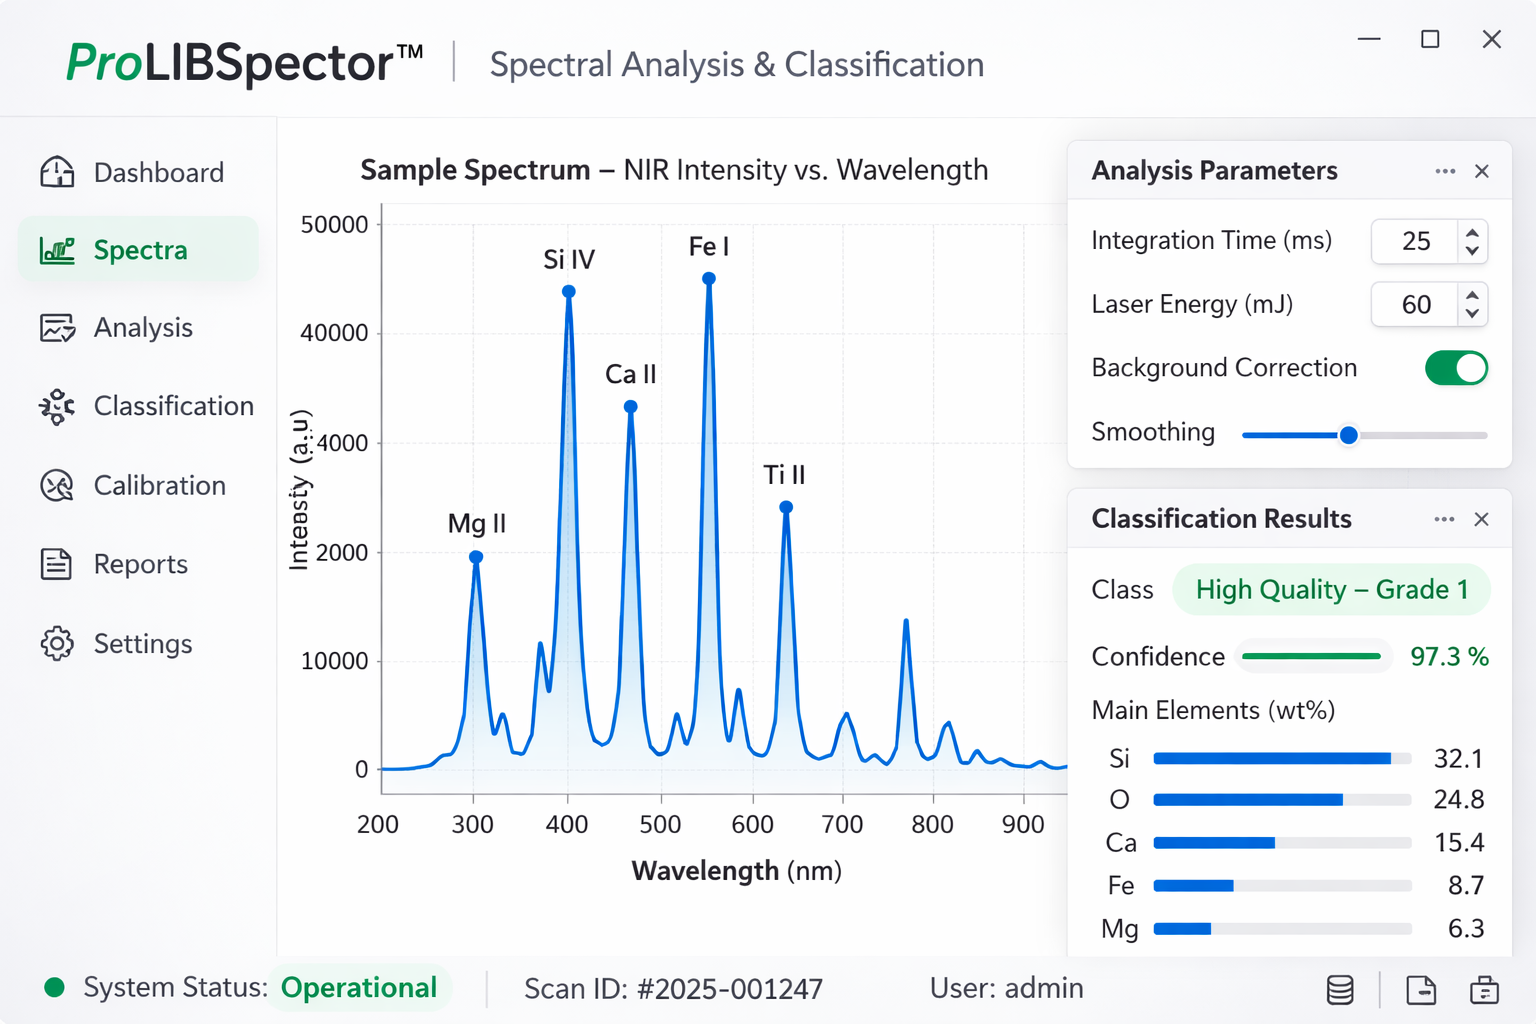The image size is (1536, 1024).
Task: Click the Classification nodes icon in sidebar
Action: click(x=57, y=406)
